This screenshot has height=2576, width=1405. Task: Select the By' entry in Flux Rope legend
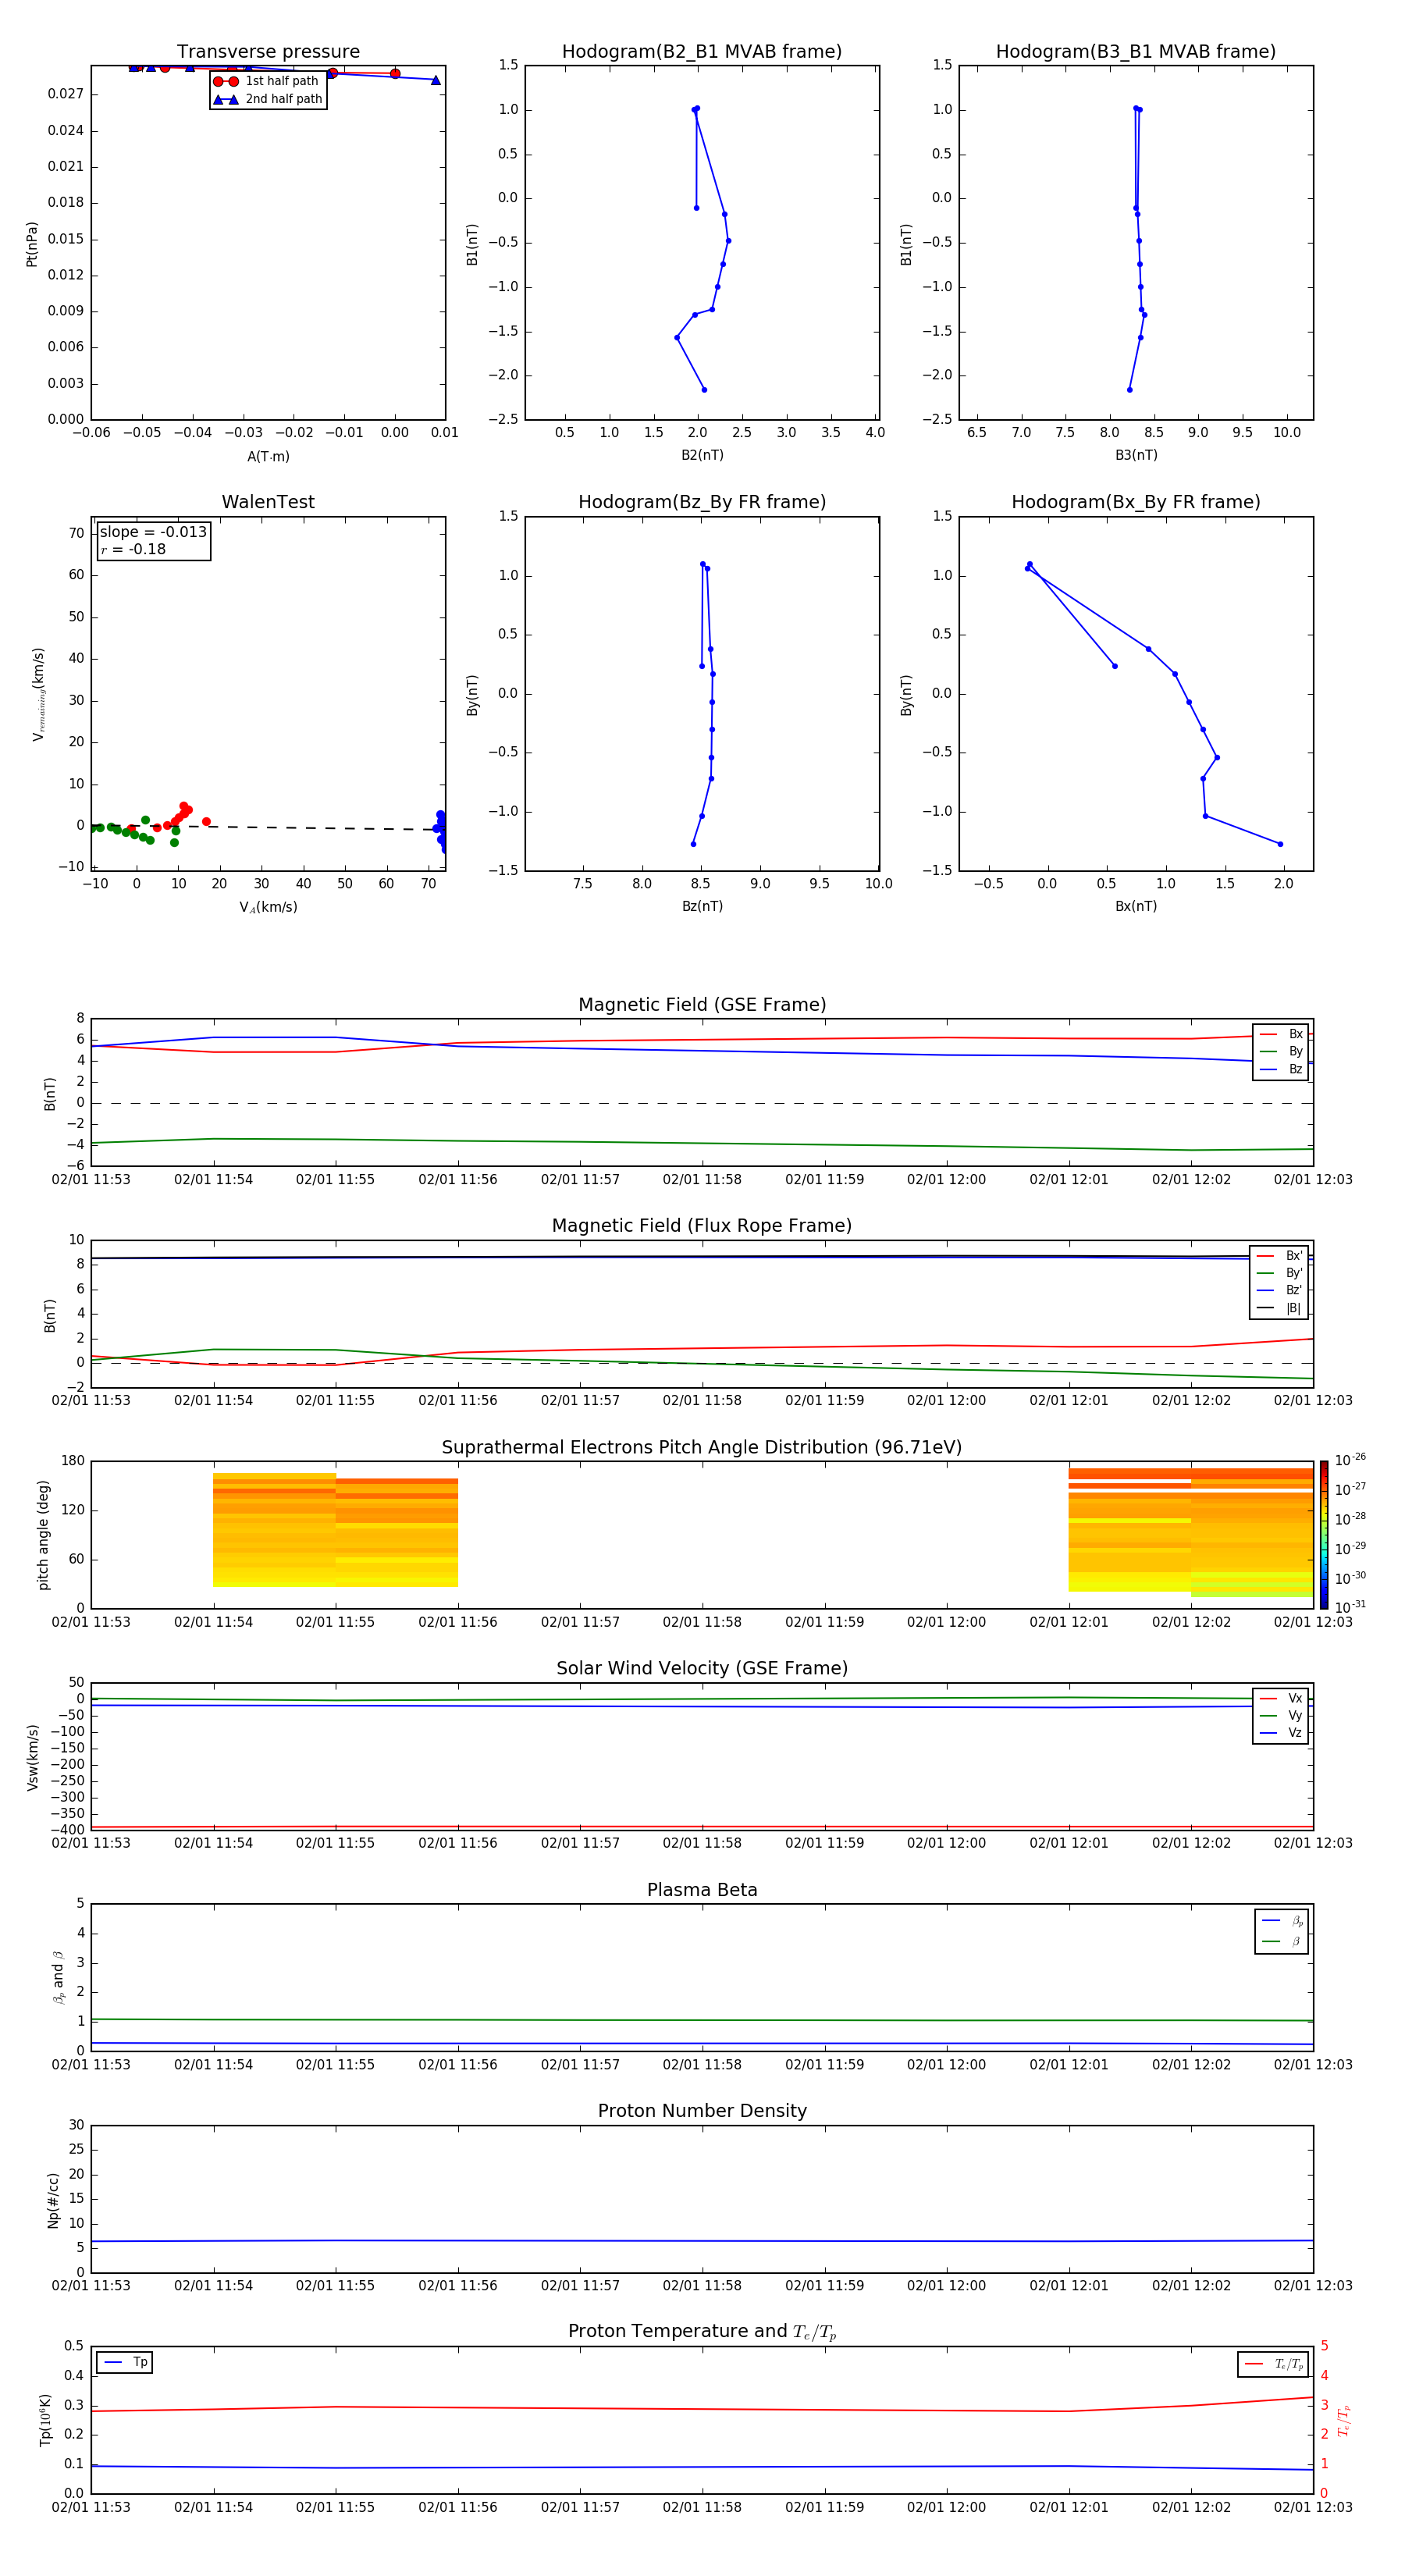pos(1280,1274)
